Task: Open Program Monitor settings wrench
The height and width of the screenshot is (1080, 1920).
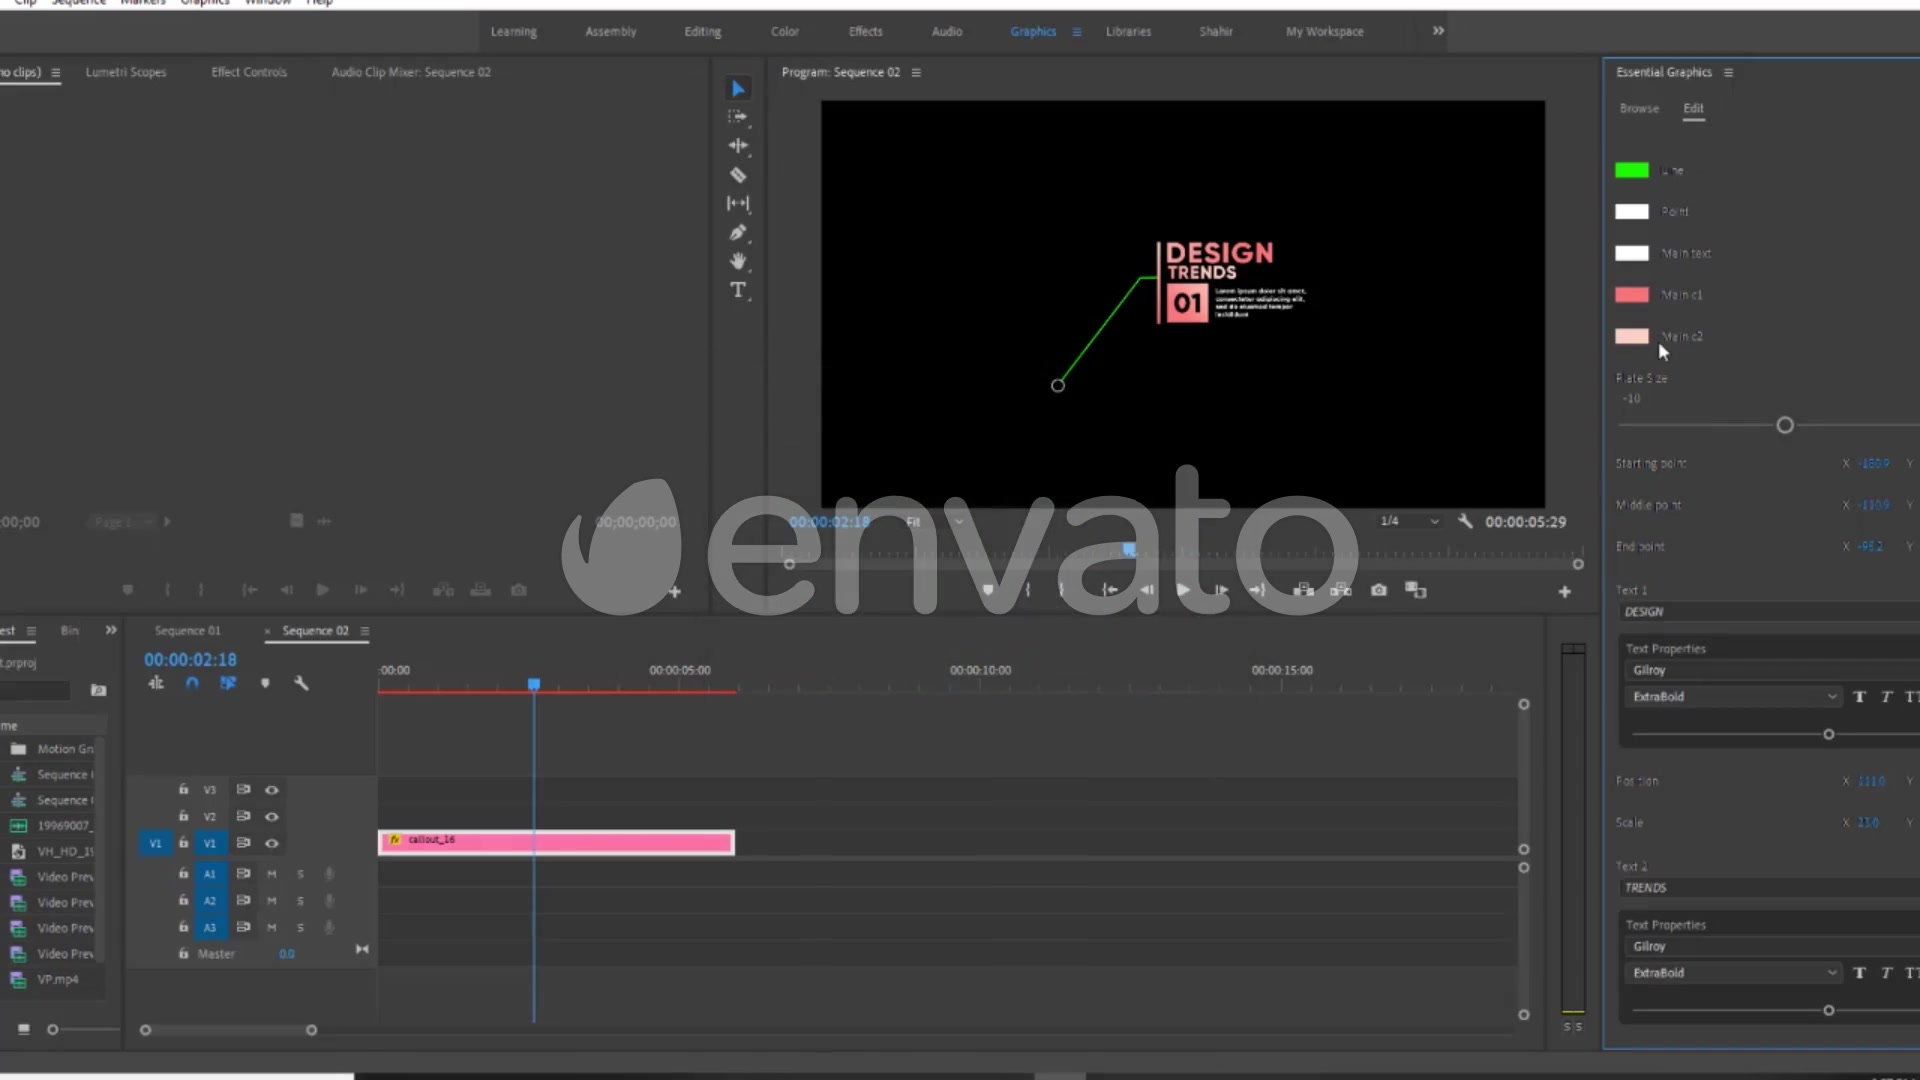Action: pos(1465,521)
